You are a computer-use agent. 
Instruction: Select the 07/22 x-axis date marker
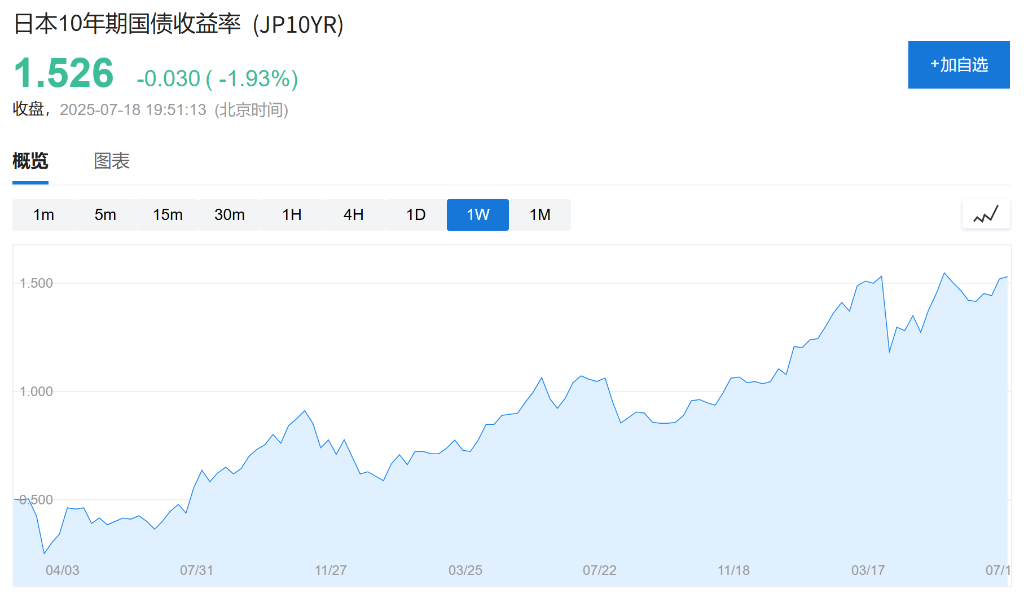tap(599, 570)
